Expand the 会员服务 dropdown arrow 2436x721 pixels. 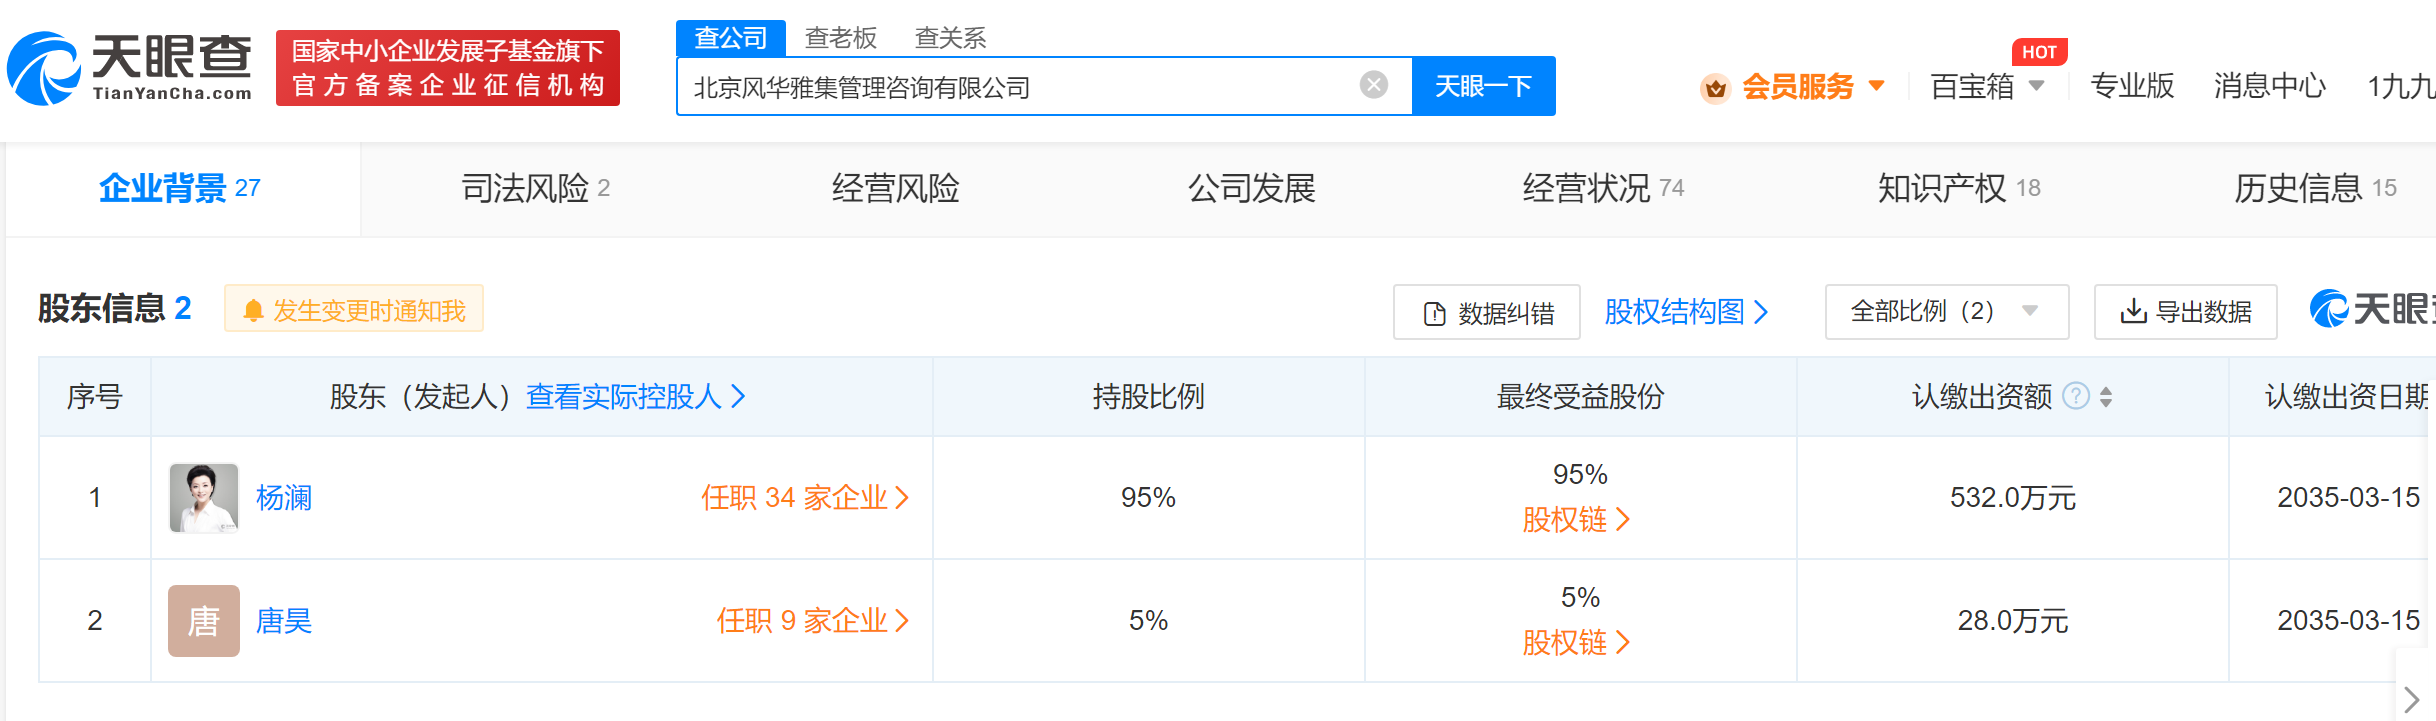[x=1877, y=86]
